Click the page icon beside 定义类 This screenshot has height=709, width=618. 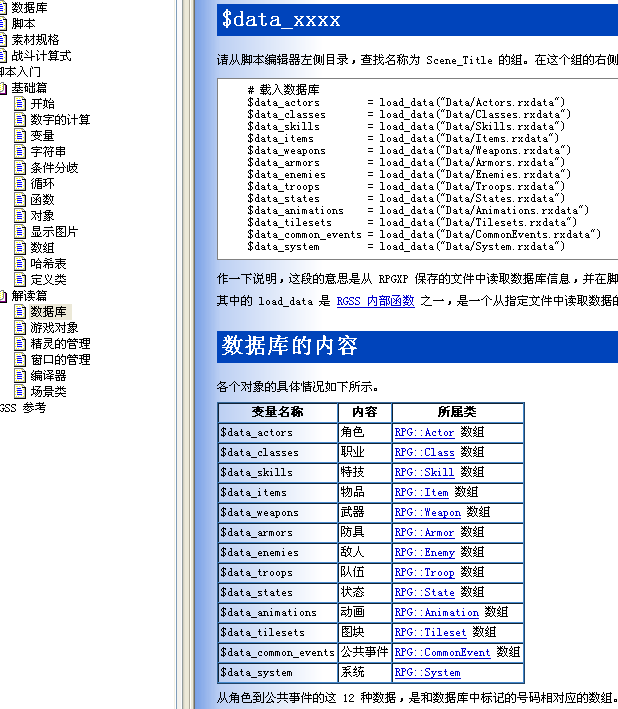point(20,279)
